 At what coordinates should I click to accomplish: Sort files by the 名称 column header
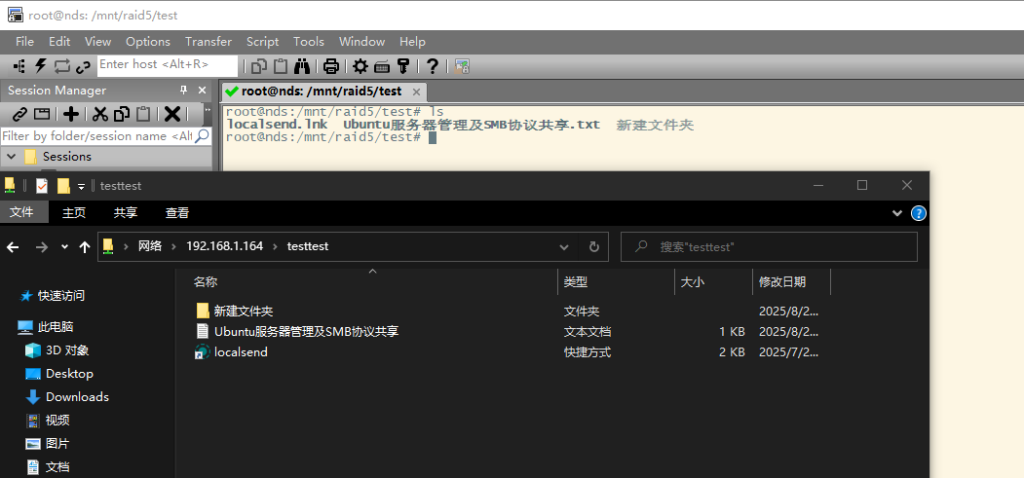(206, 283)
